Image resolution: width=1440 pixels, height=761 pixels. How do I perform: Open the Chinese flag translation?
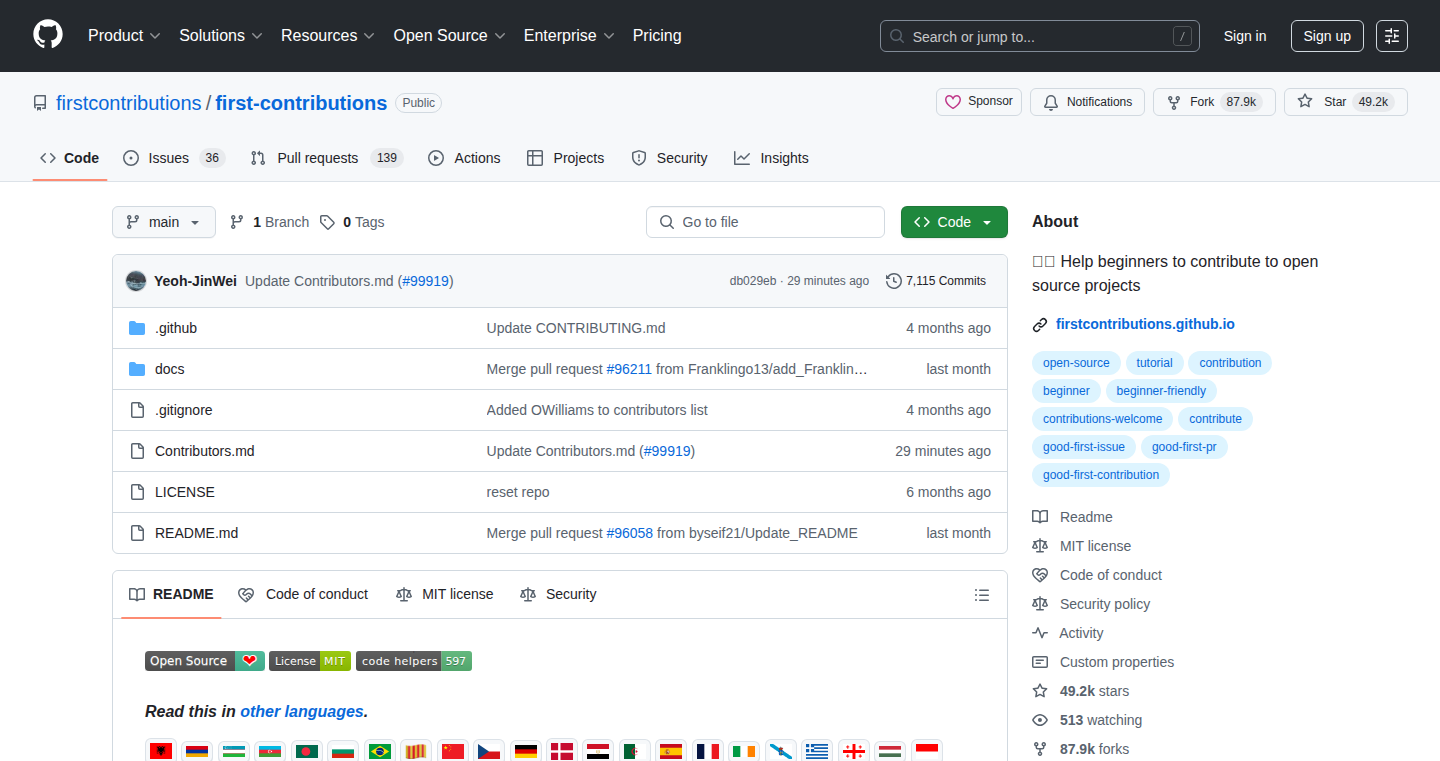pos(453,751)
